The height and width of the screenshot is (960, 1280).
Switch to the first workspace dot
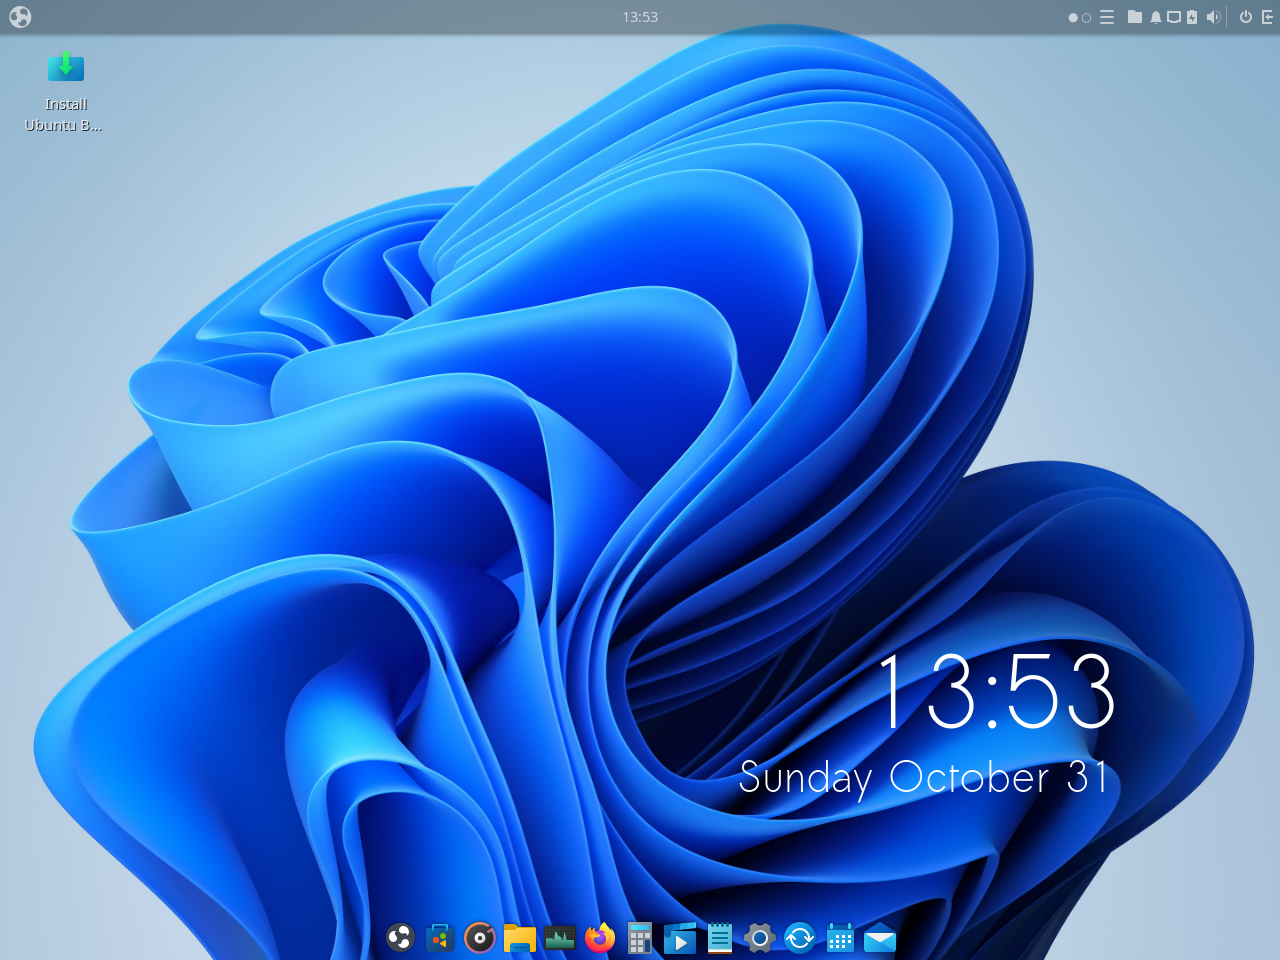(x=1073, y=18)
